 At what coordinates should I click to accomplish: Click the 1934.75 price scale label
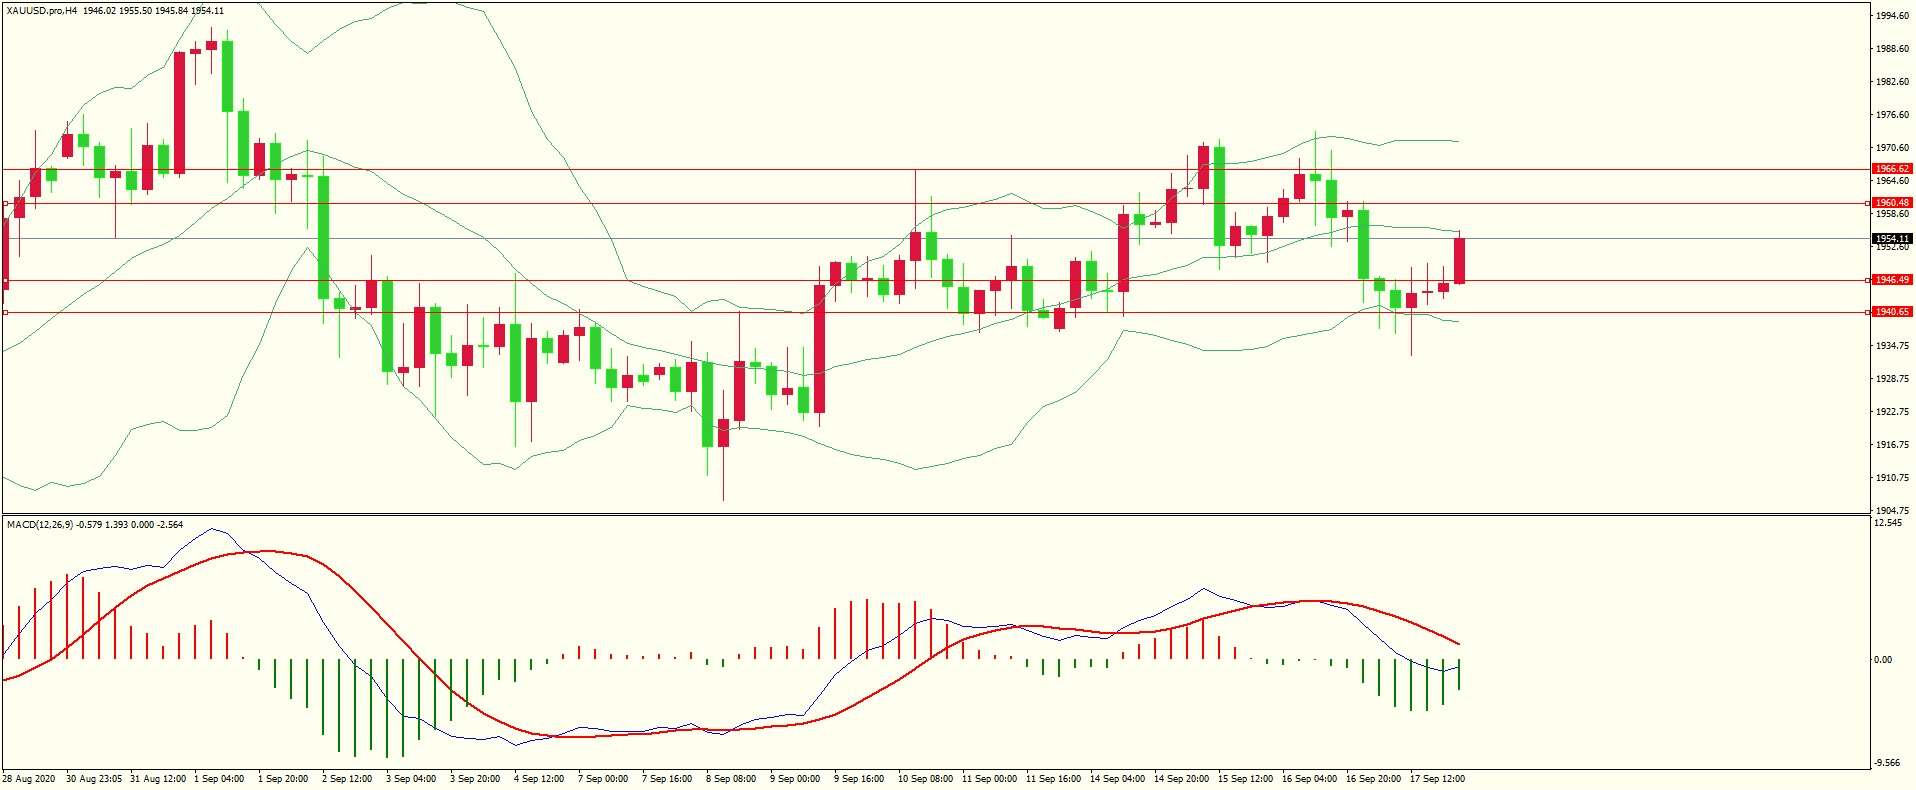[x=1893, y=345]
